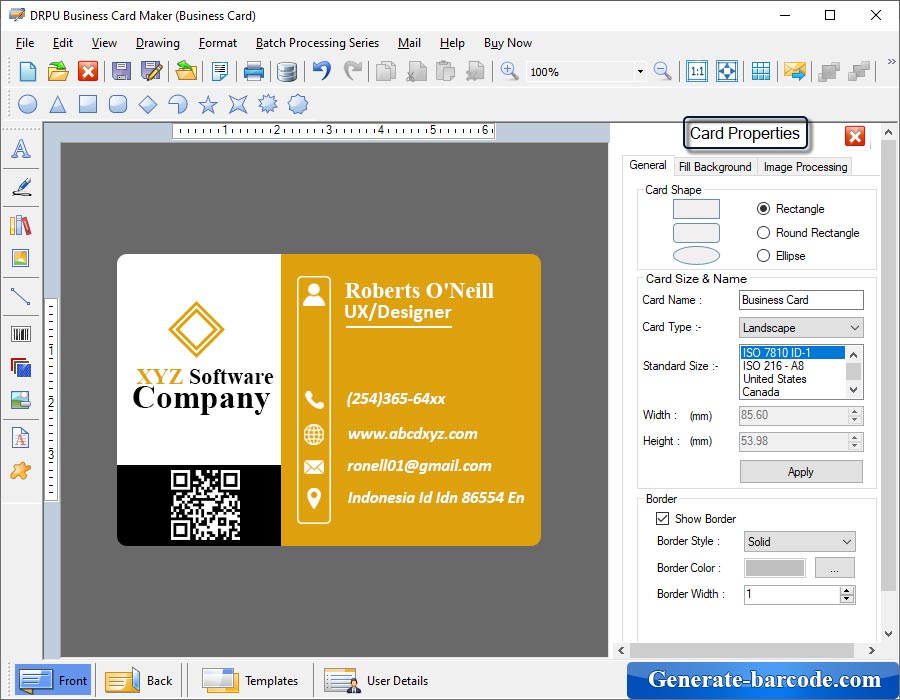Open file with the folder icon
The height and width of the screenshot is (700, 900).
pos(58,72)
